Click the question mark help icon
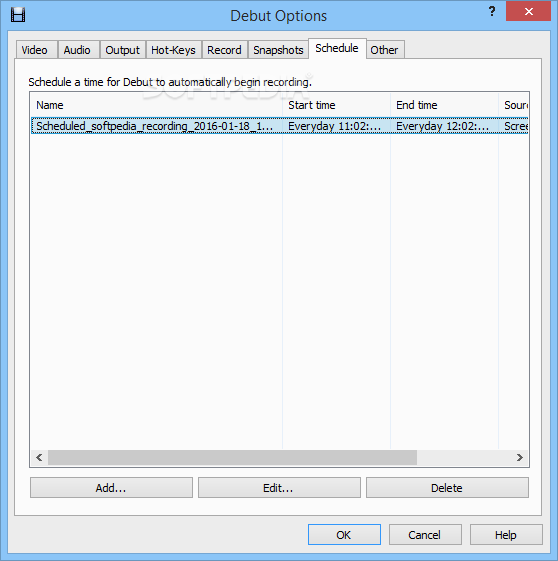Viewport: 558px width, 561px height. click(492, 11)
